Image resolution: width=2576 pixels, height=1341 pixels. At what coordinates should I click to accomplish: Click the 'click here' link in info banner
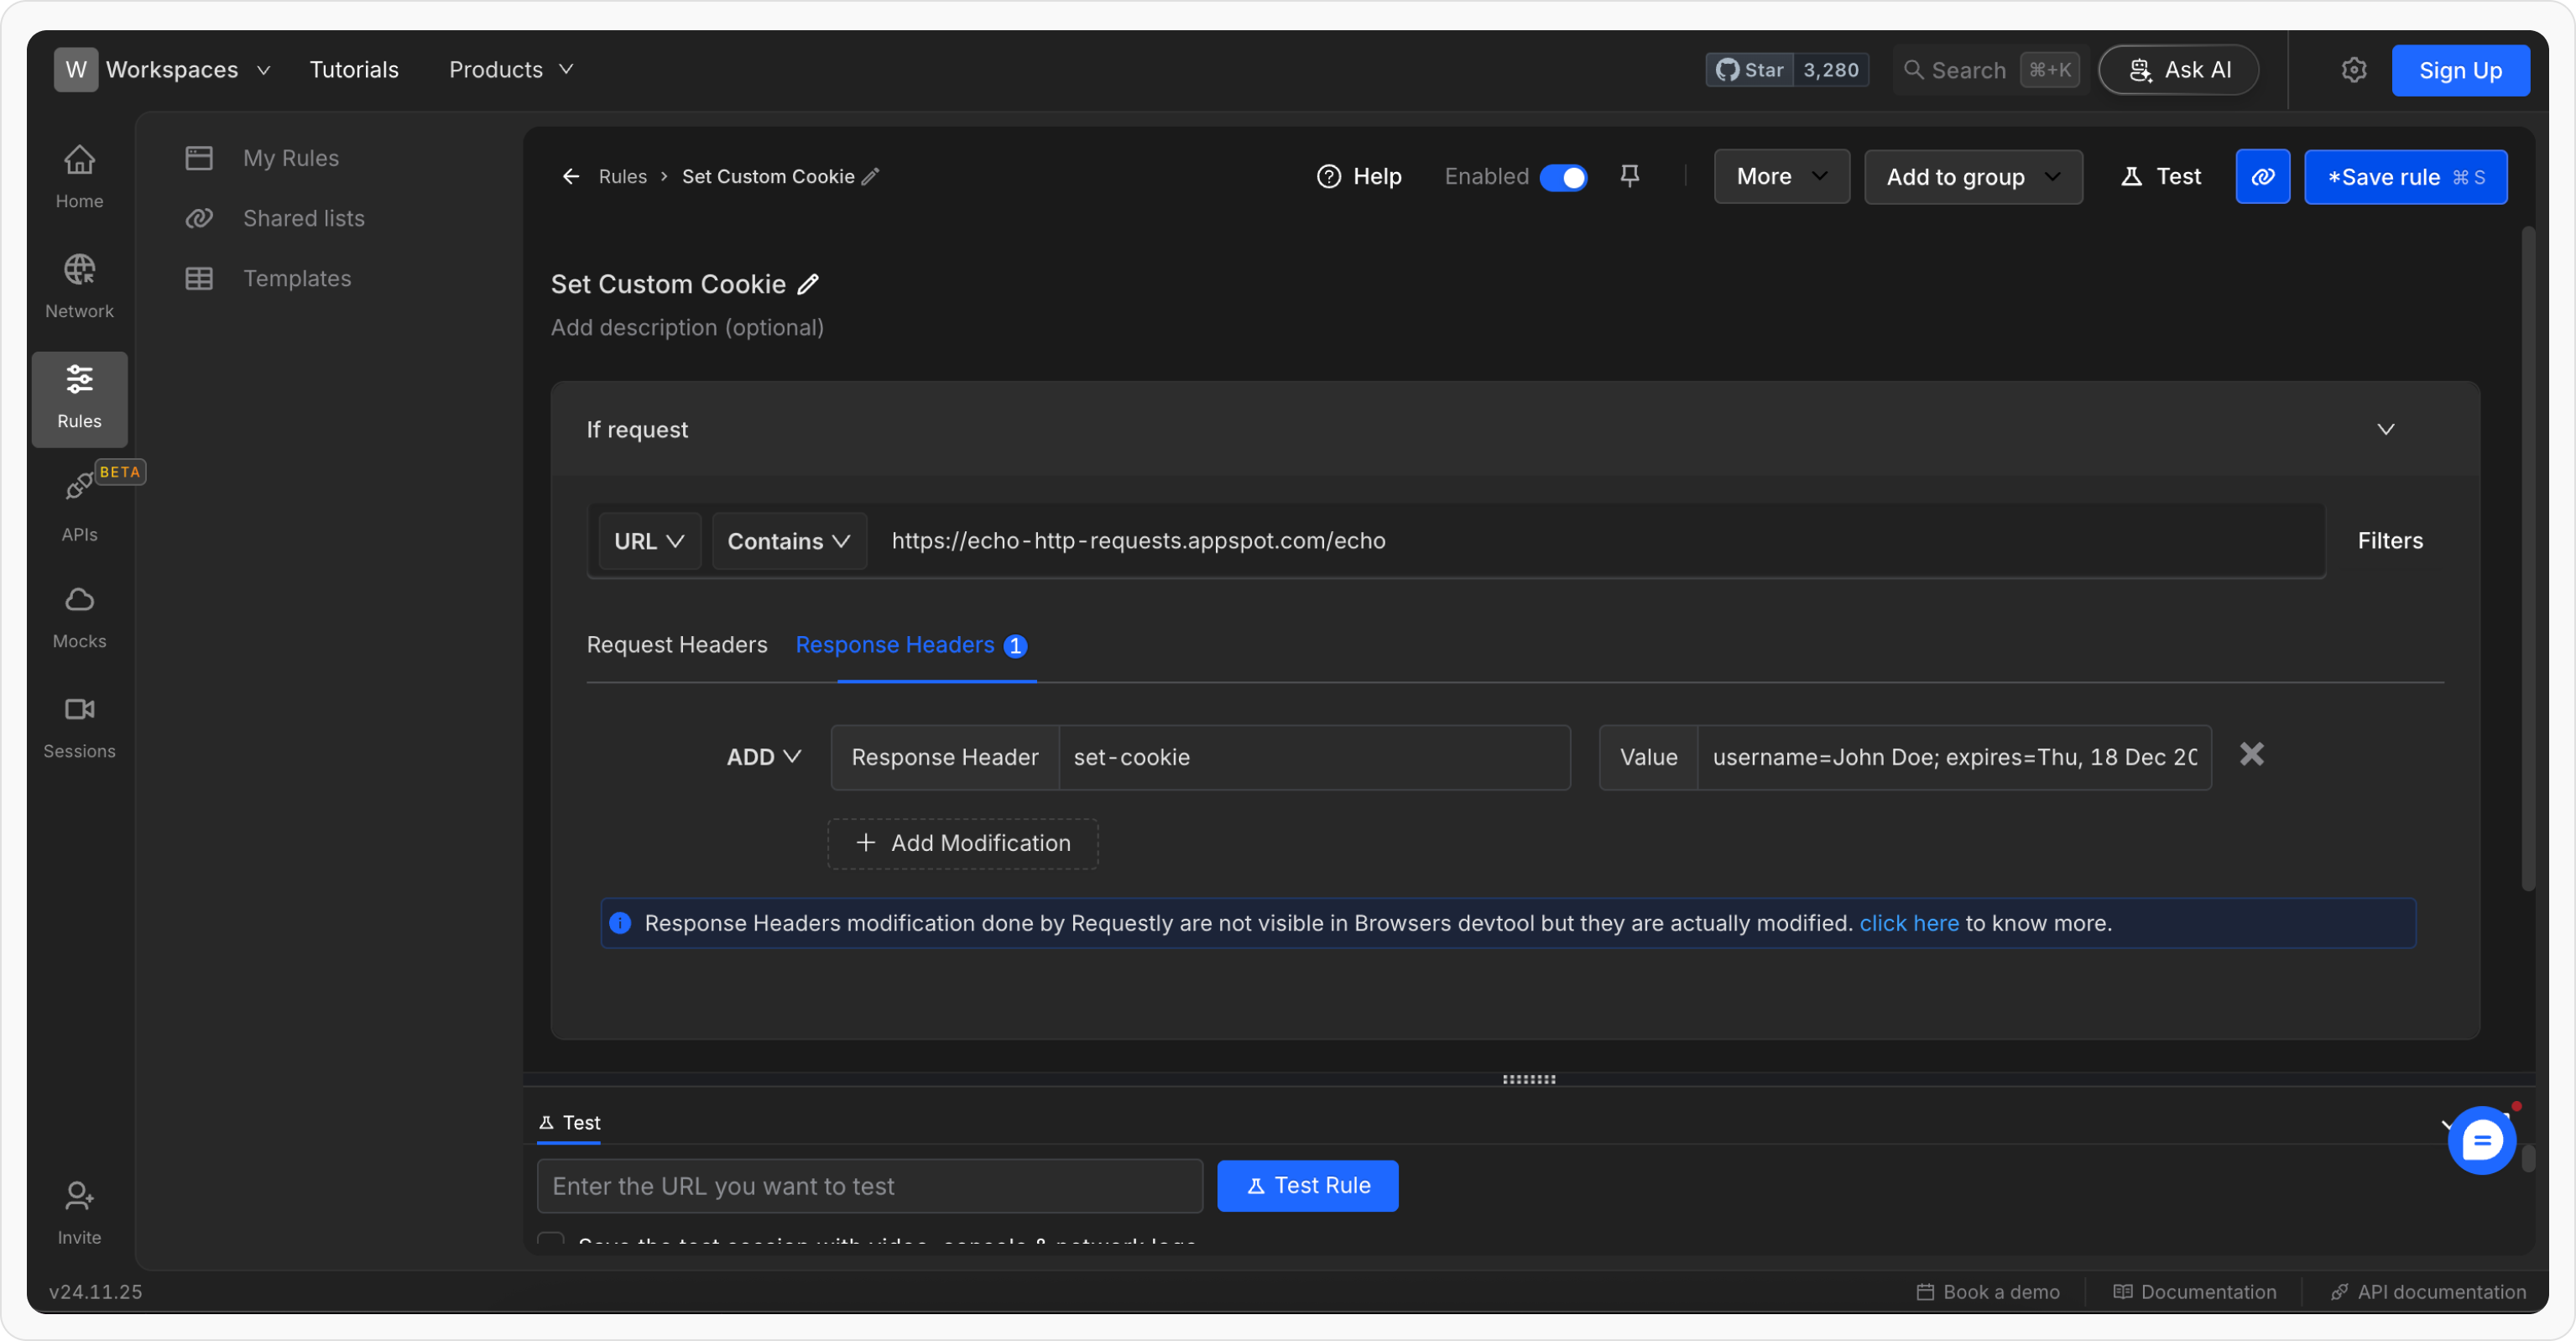click(1908, 923)
